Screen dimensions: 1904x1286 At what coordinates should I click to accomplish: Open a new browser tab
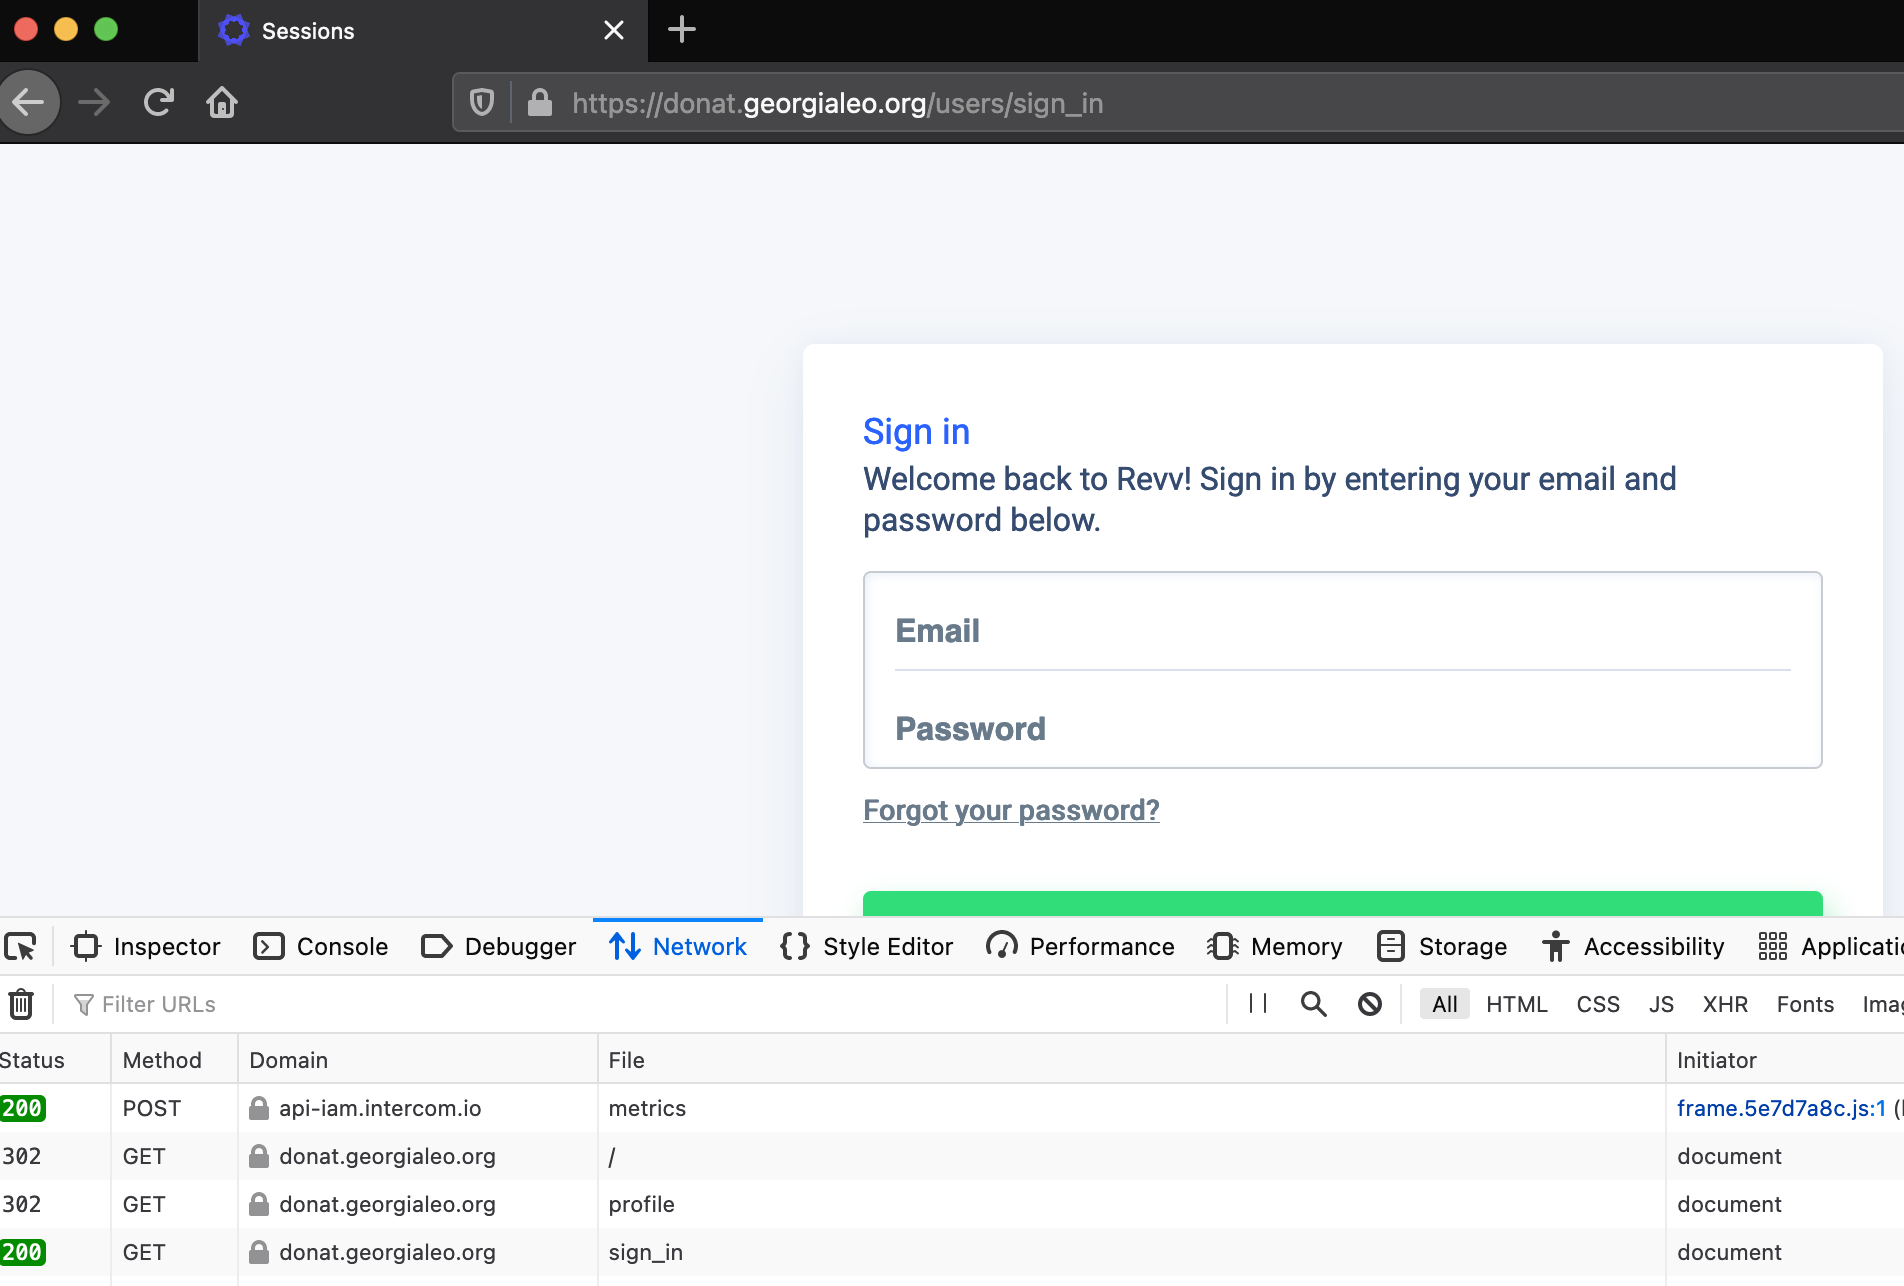(x=682, y=30)
